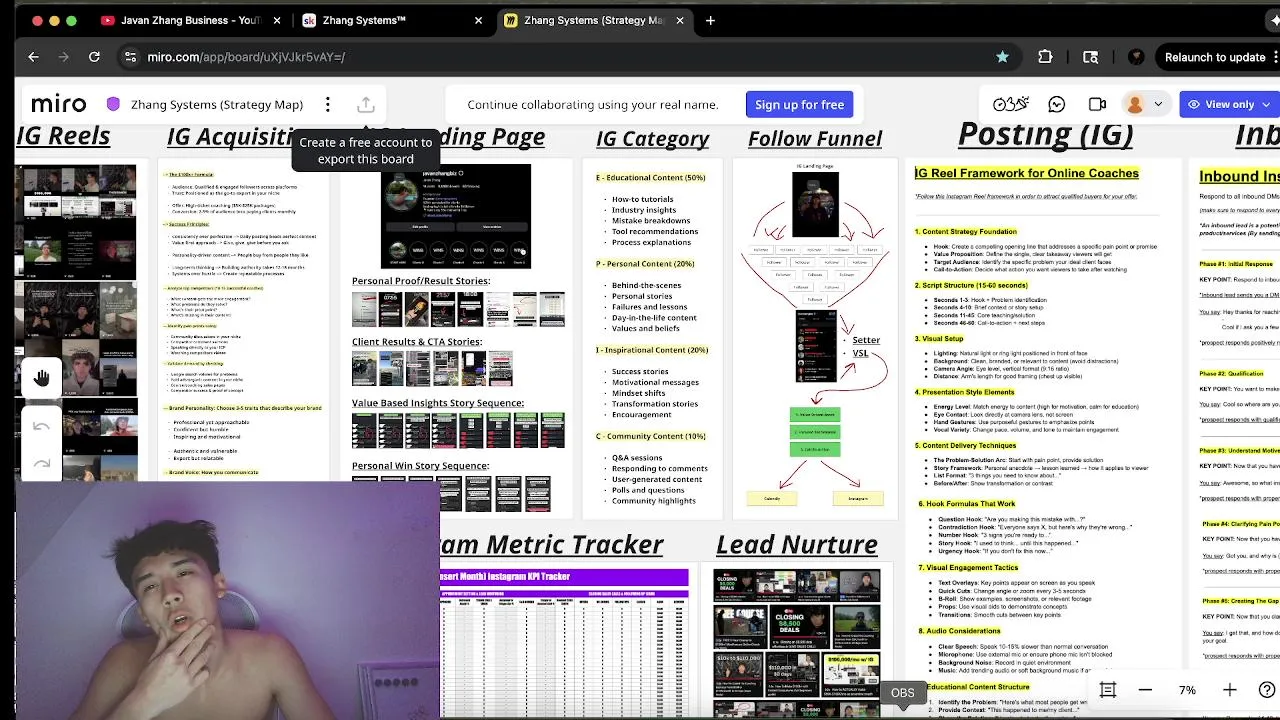1280x720 pixels.
Task: Click Personal Proof/Result Stories heading
Action: [421, 281]
